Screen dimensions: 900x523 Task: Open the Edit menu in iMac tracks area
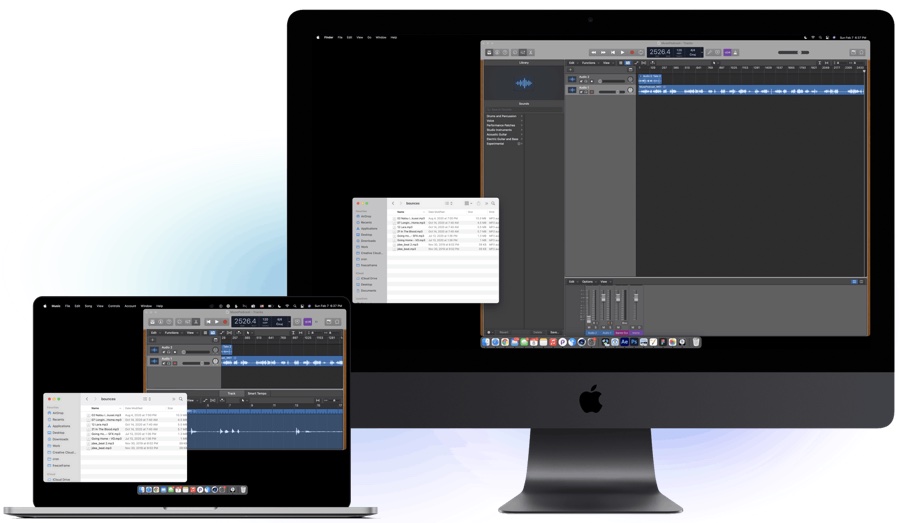click(572, 63)
